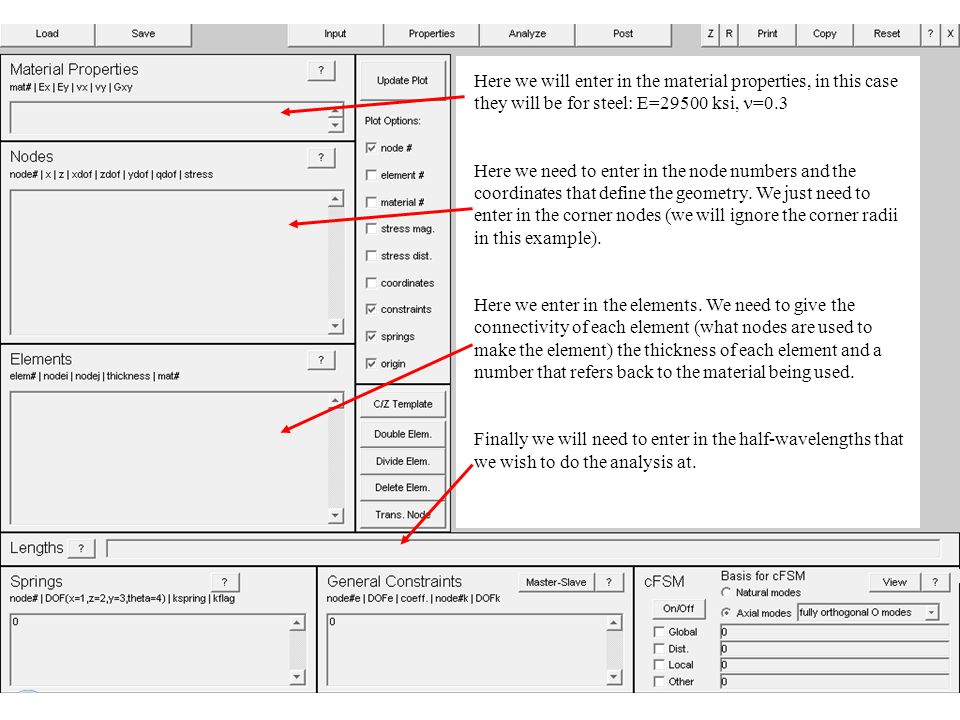Open top toolbar help question mark
Image resolution: width=960 pixels, height=720 pixels.
(x=930, y=34)
